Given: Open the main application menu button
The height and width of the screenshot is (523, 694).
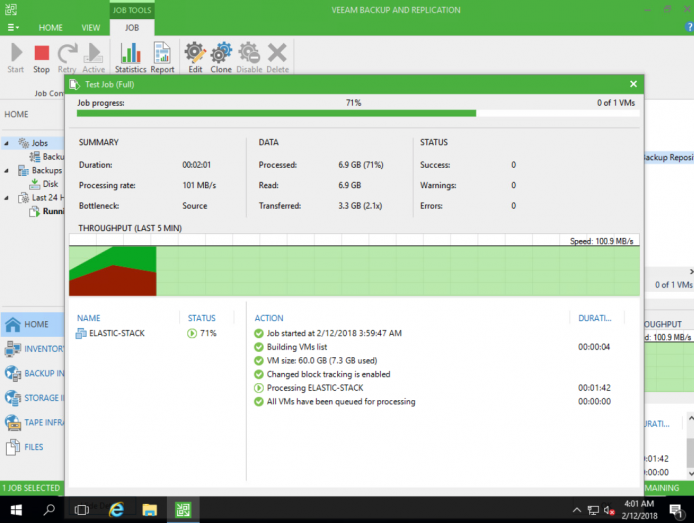Looking at the screenshot, I should point(13,27).
